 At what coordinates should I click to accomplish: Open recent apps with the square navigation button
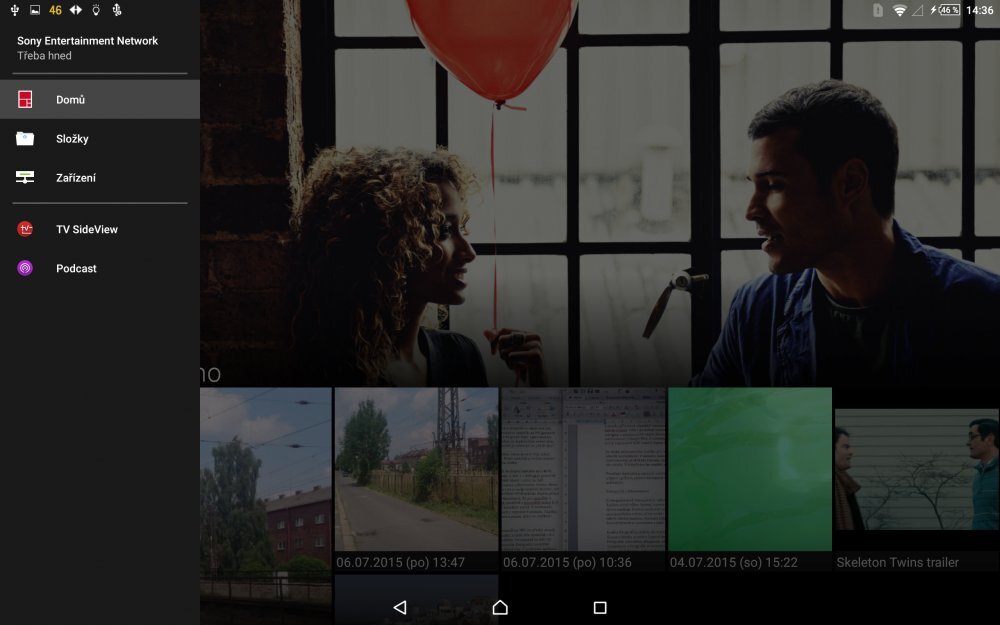600,607
